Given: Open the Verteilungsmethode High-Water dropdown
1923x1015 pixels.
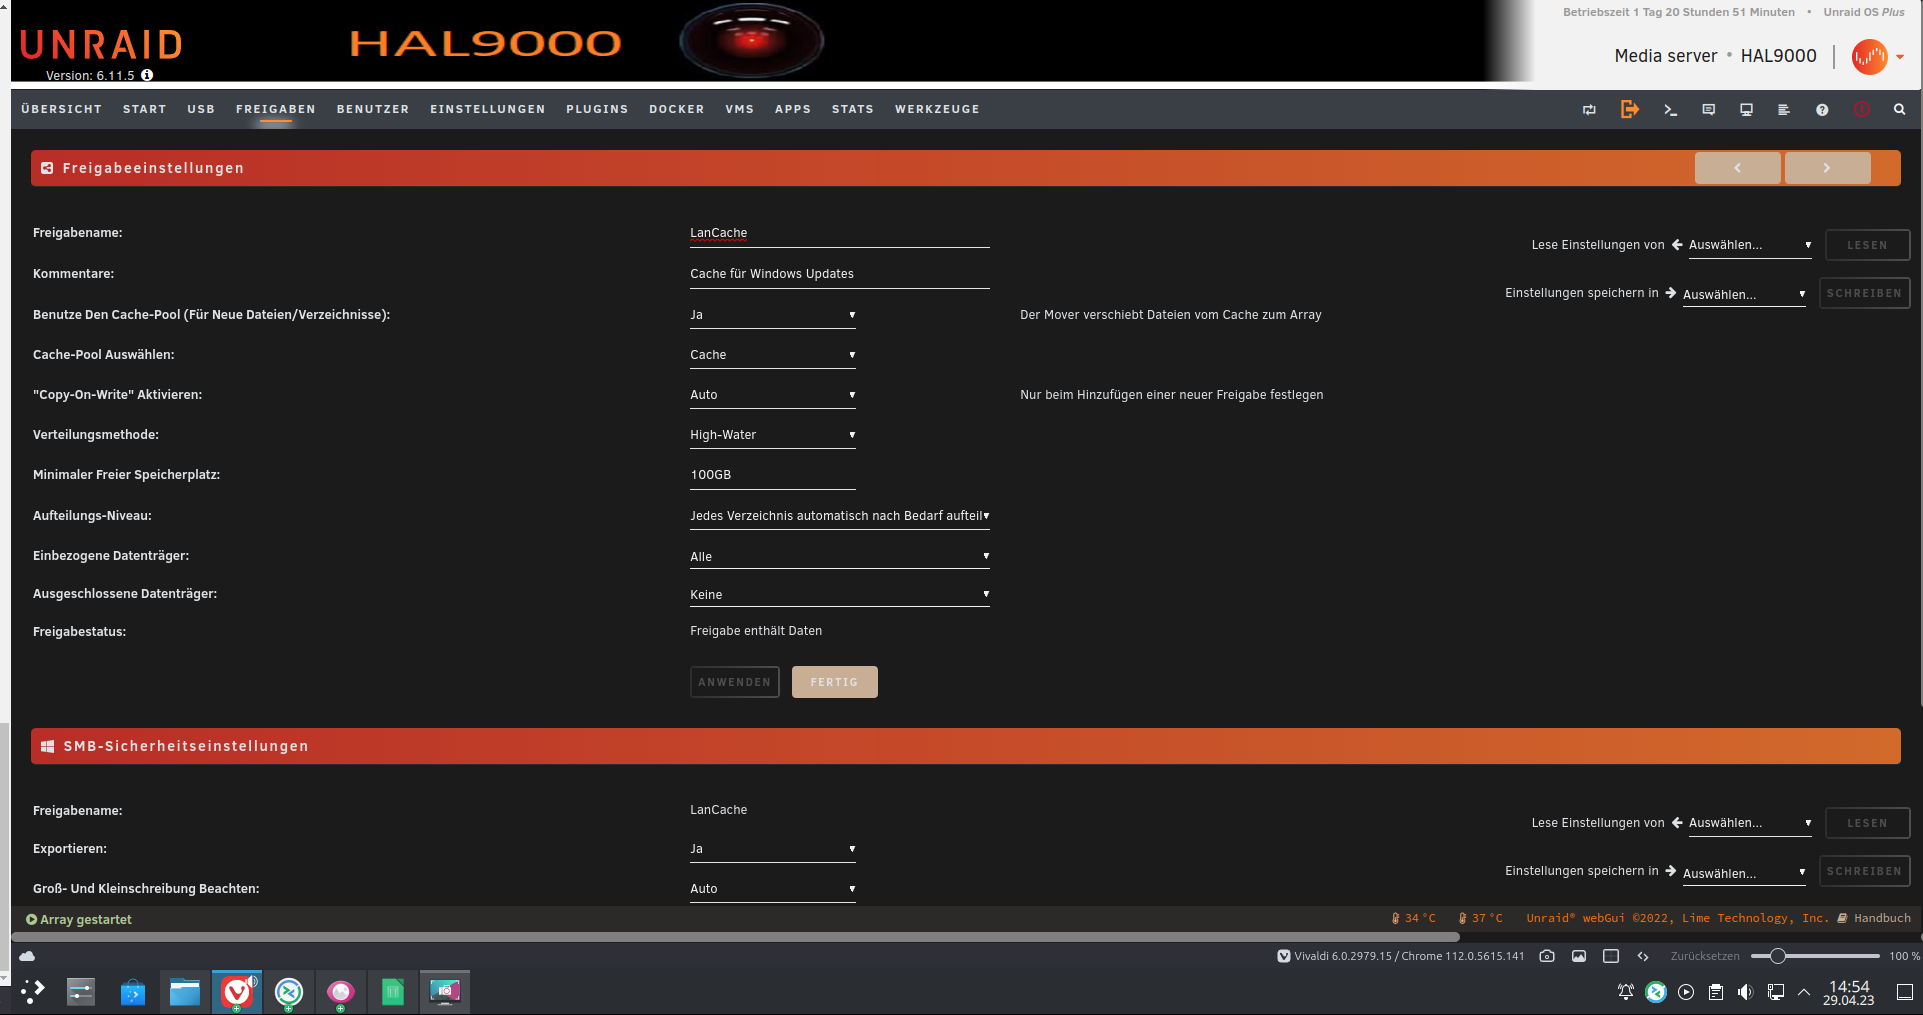Looking at the screenshot, I should [773, 435].
